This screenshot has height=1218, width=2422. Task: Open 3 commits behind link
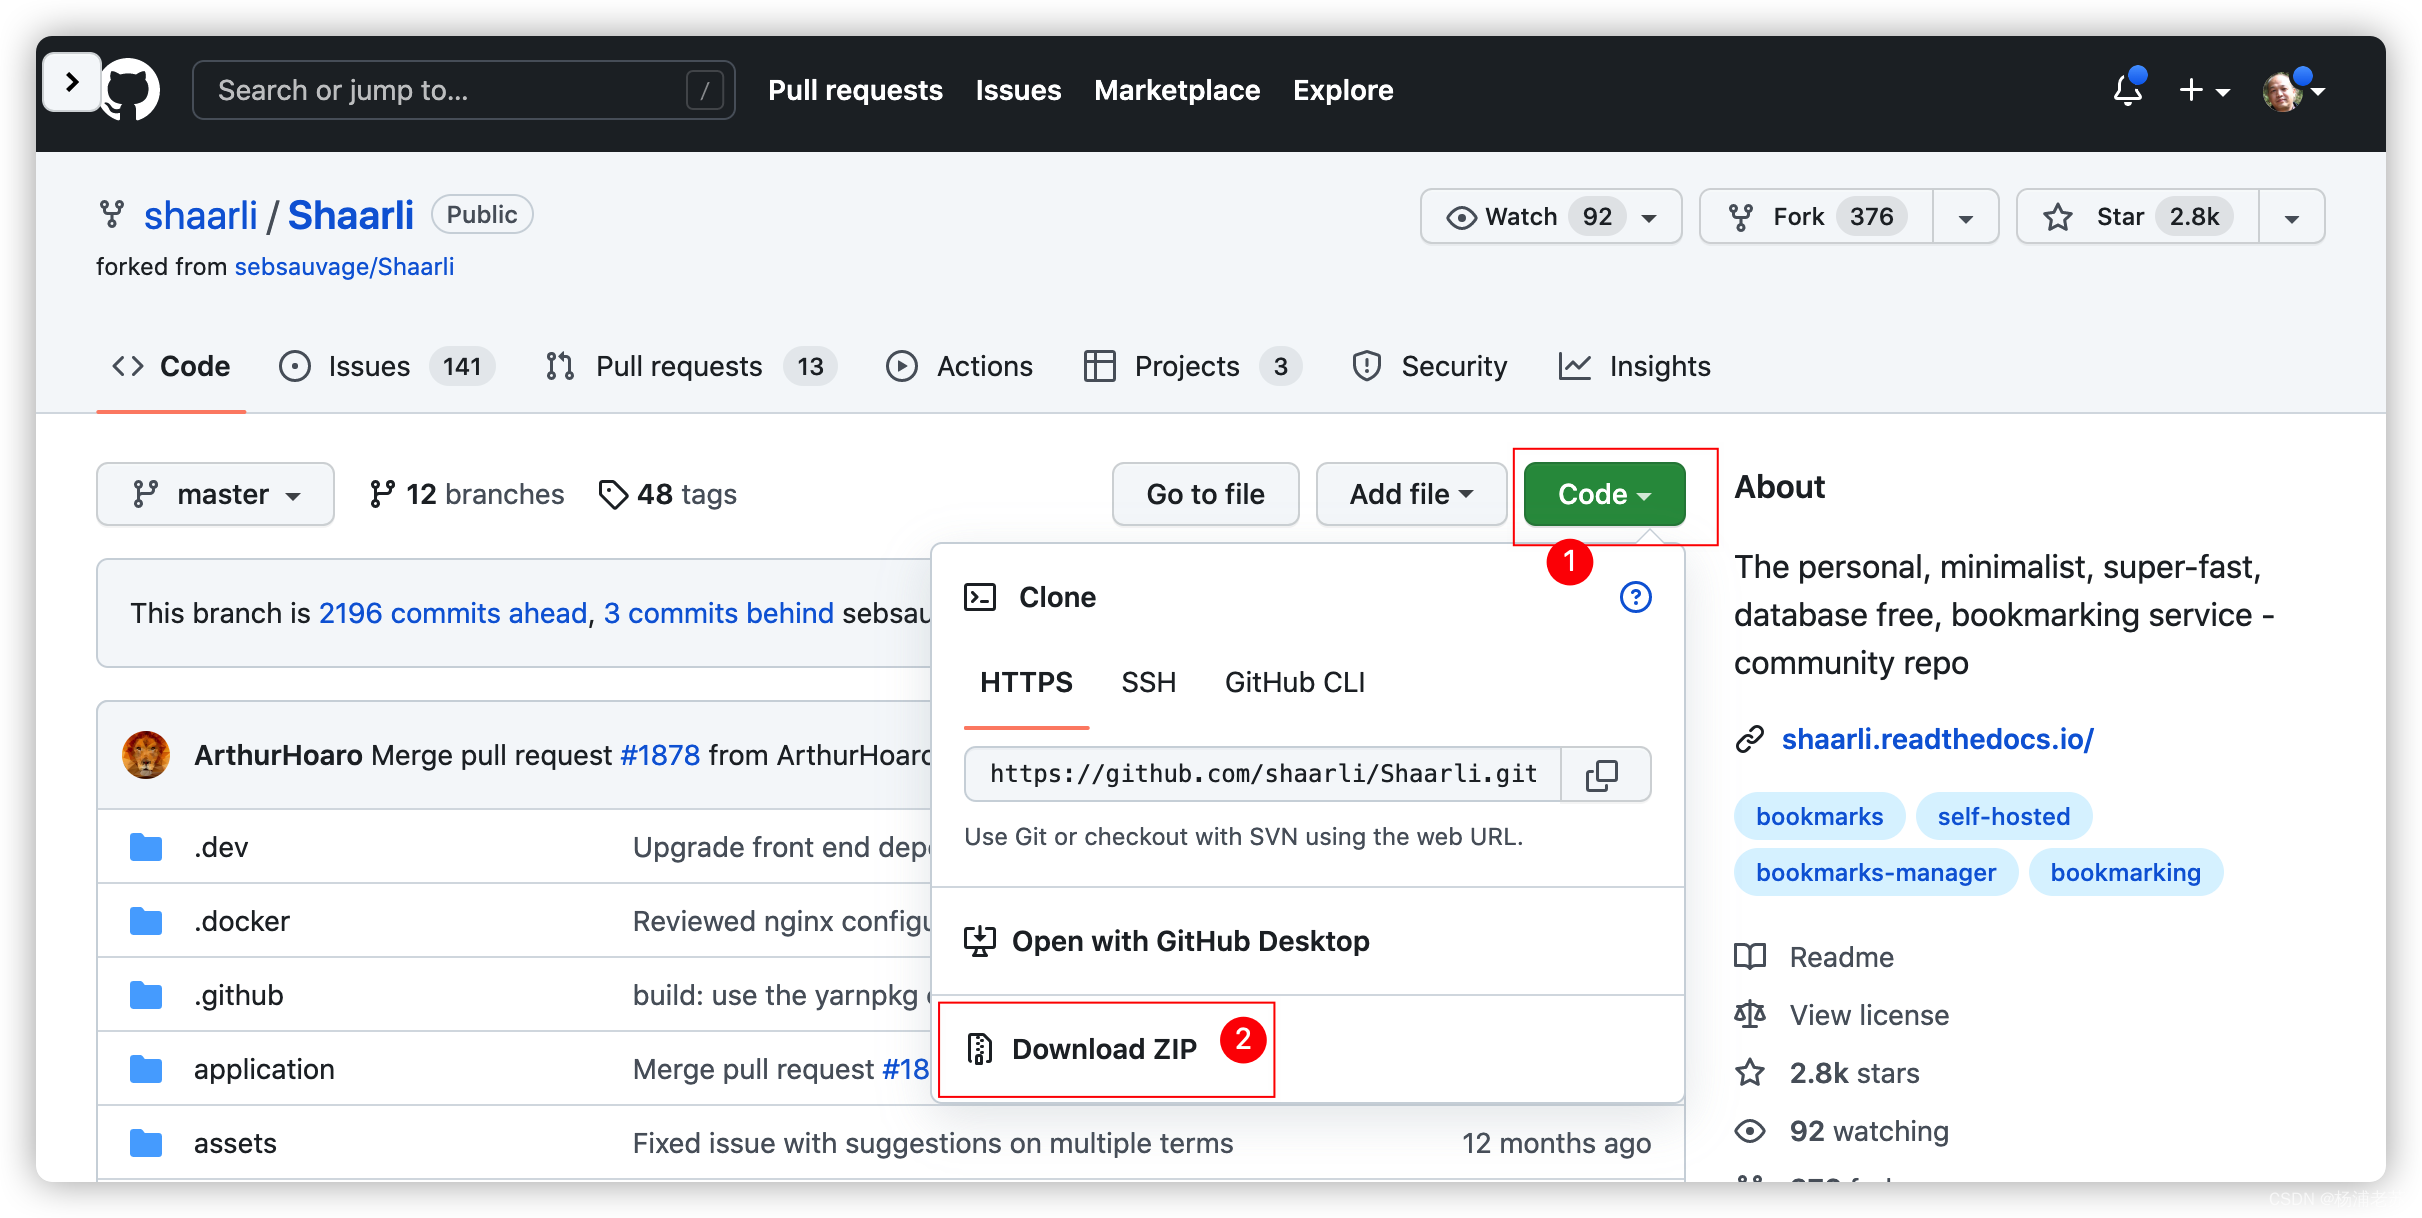(719, 613)
